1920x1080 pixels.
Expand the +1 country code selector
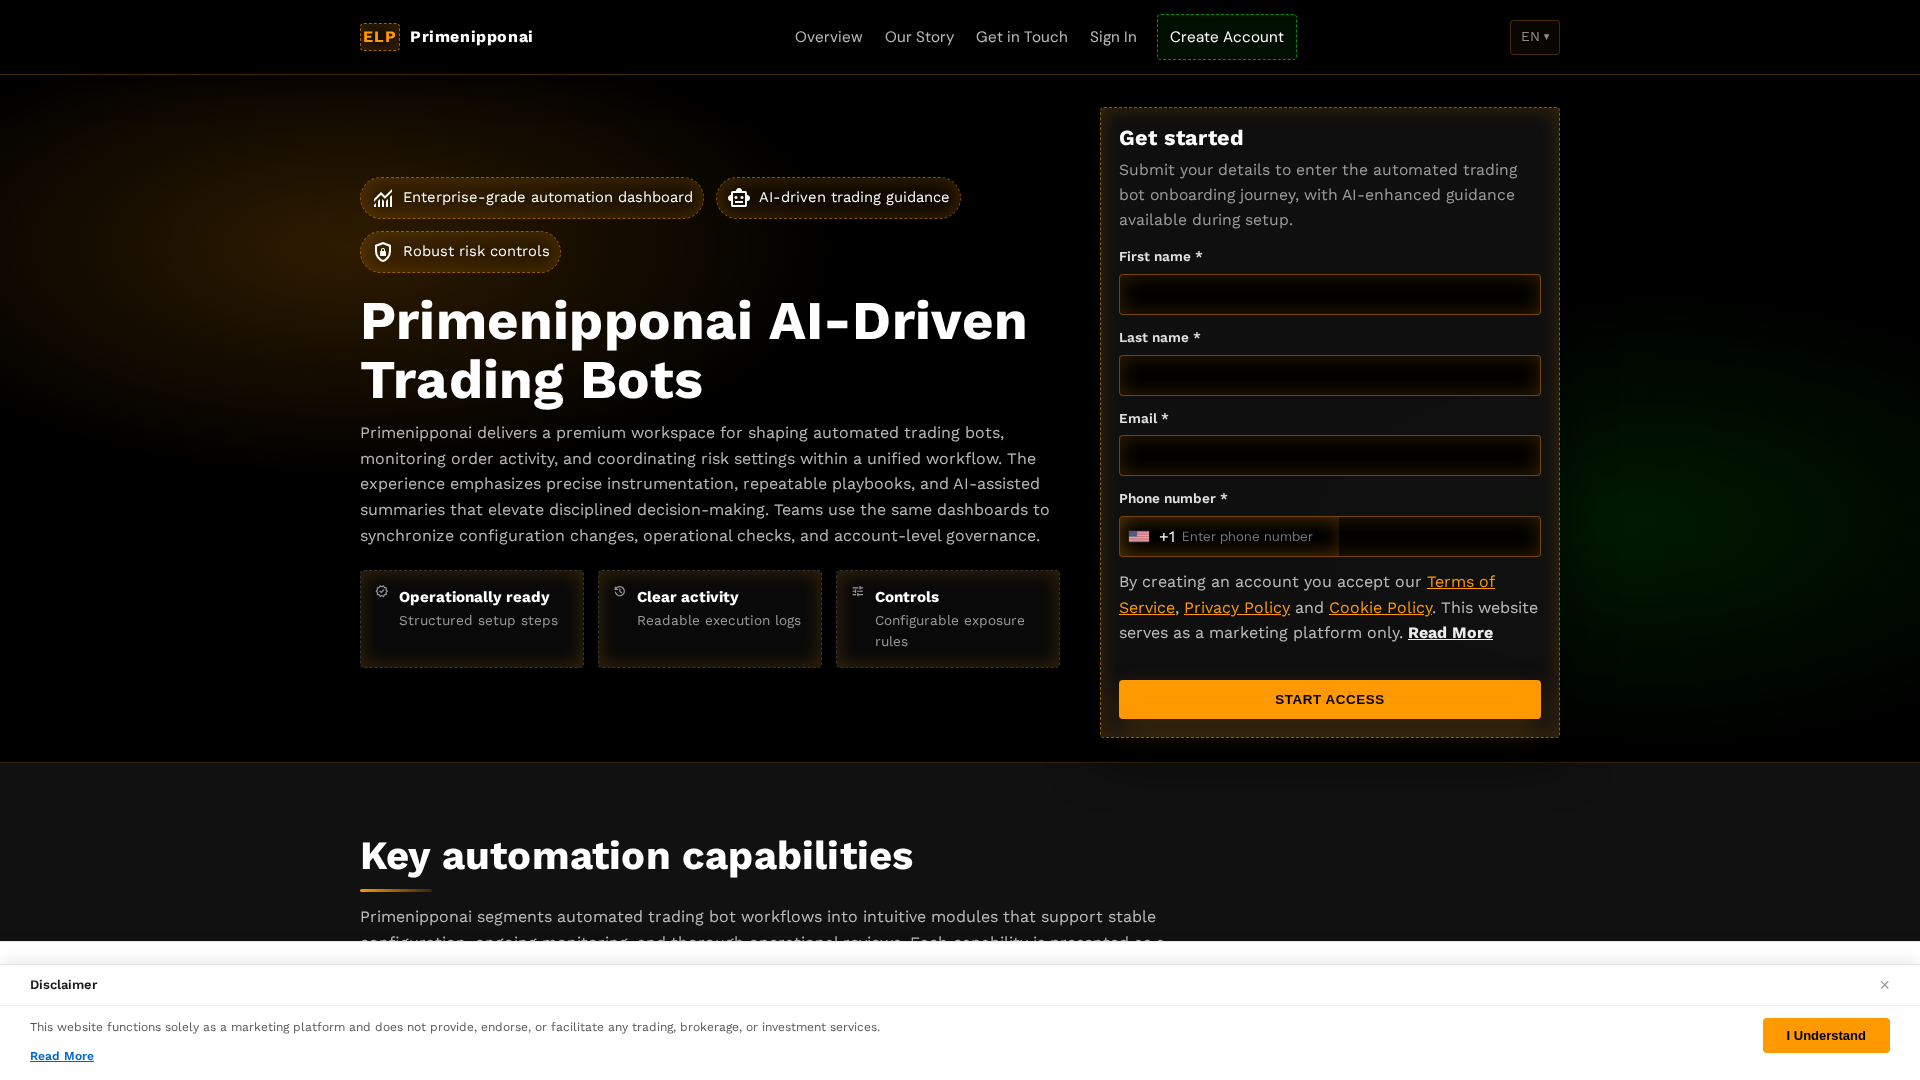coord(1151,537)
